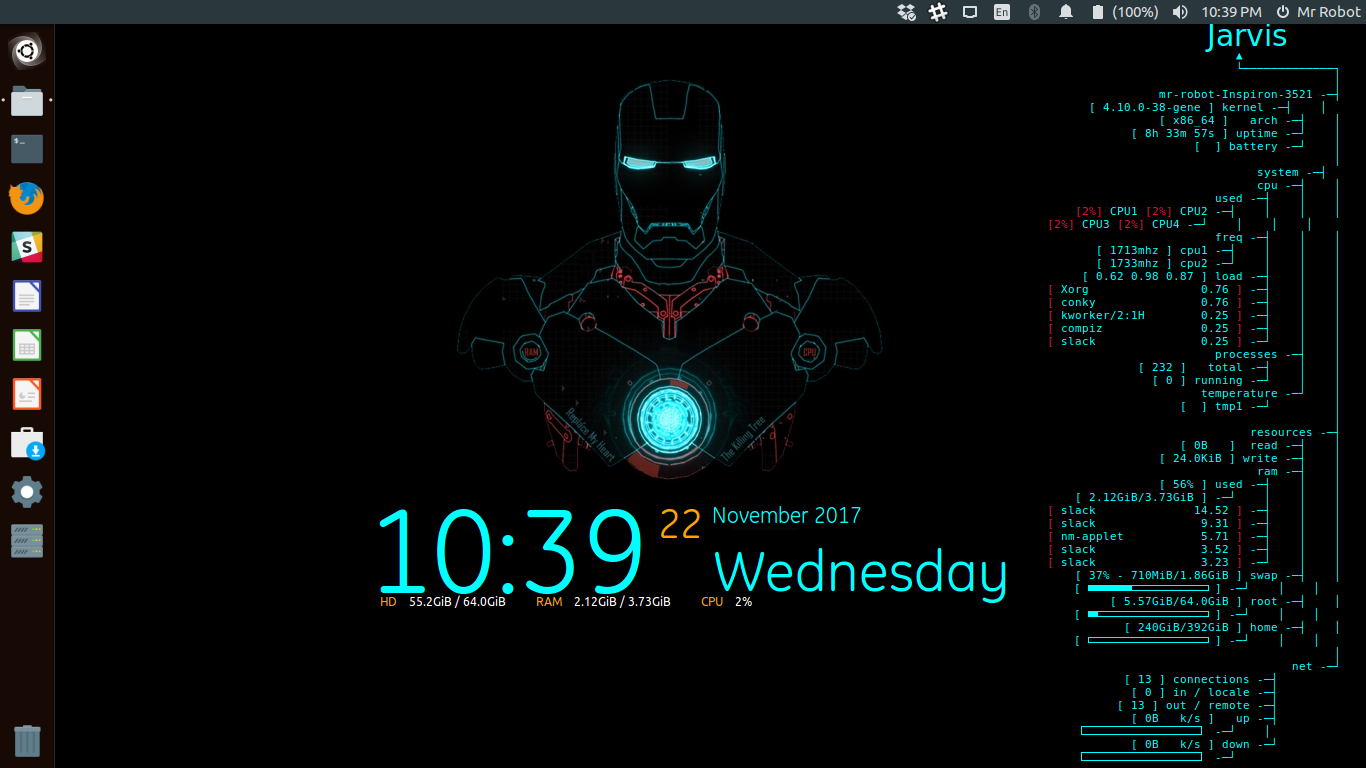This screenshot has width=1366, height=768.
Task: Click the slack 9.31 memory row
Action: click(1145, 523)
